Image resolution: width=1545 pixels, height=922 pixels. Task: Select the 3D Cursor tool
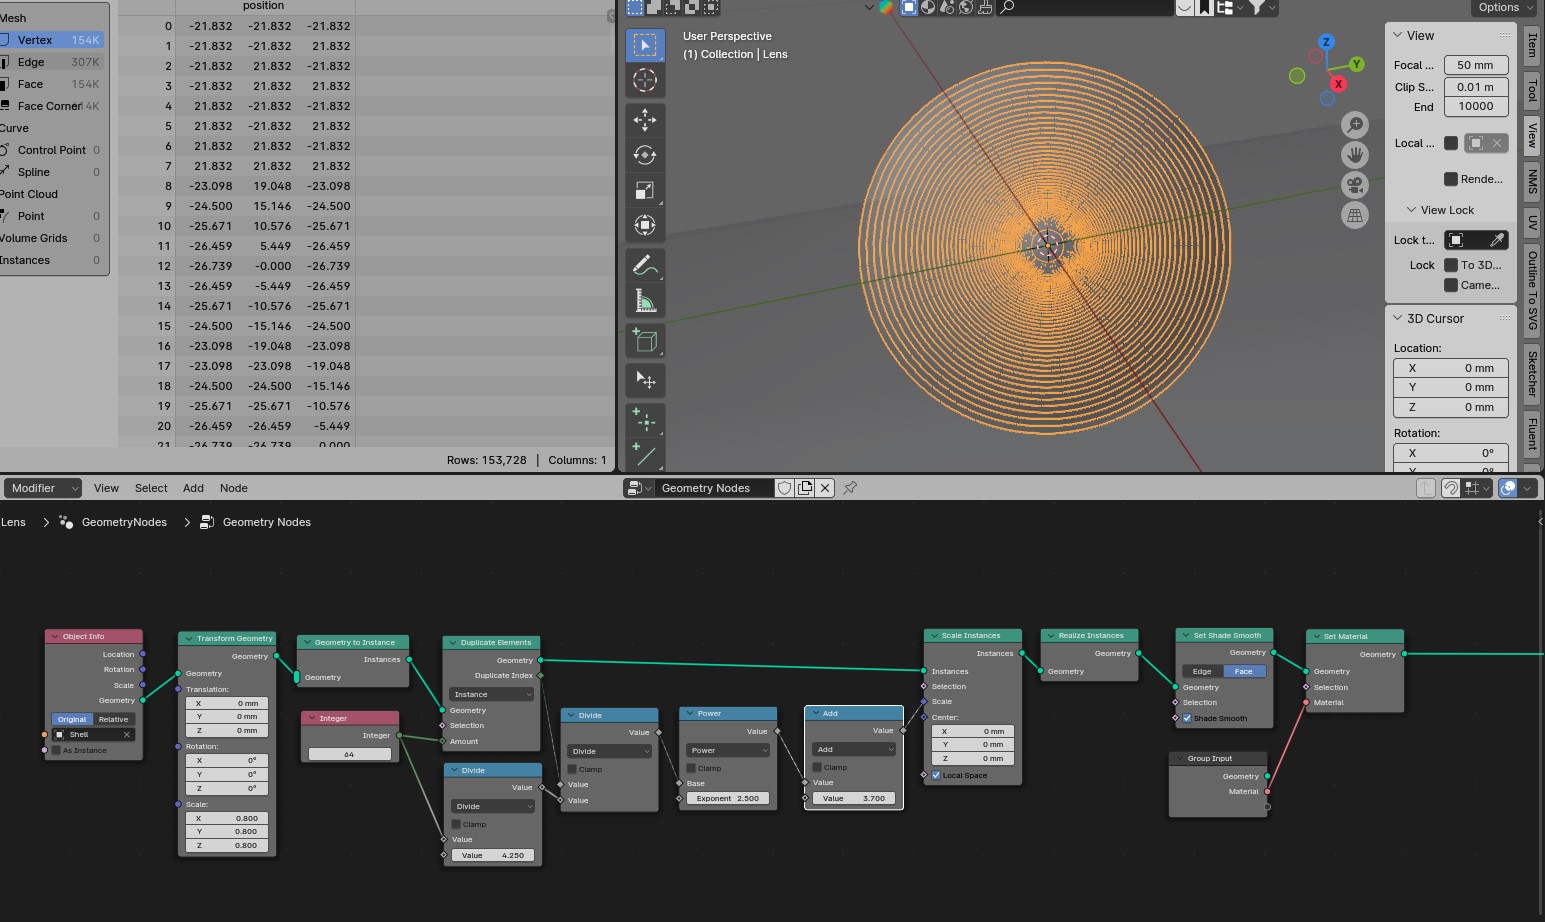tap(645, 80)
